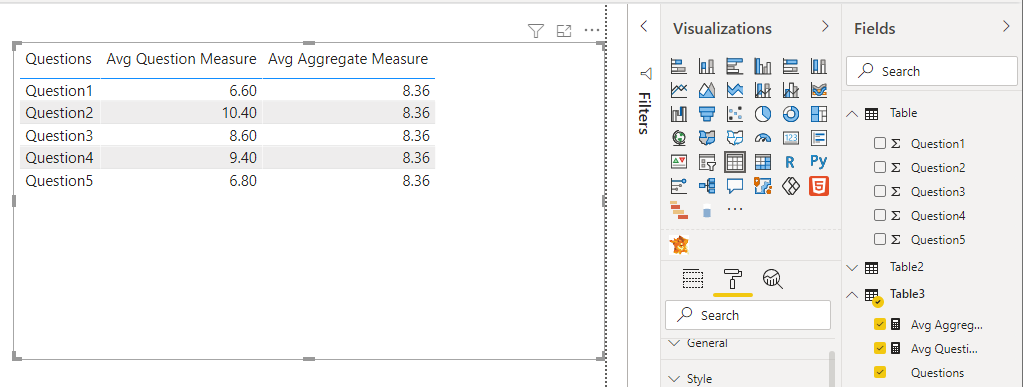Collapse the Table3 node in Fields
Image resolution: width=1023 pixels, height=387 pixels.
pos(852,295)
